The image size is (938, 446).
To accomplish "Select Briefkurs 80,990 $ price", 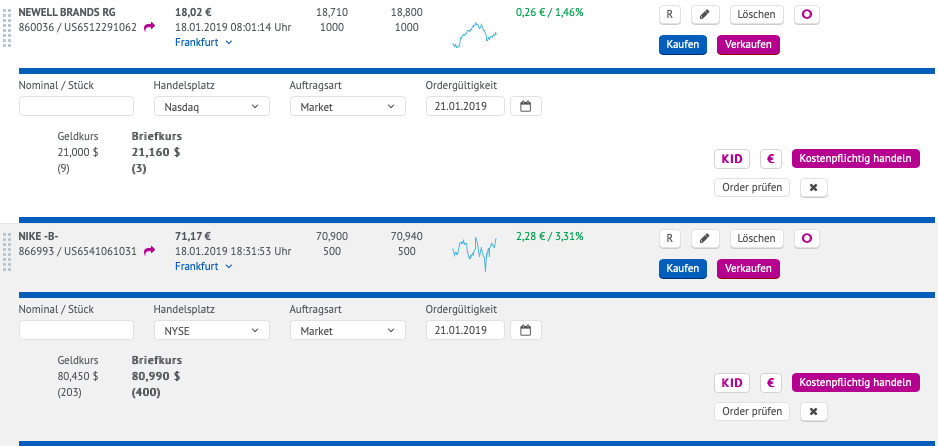I will coord(156,377).
